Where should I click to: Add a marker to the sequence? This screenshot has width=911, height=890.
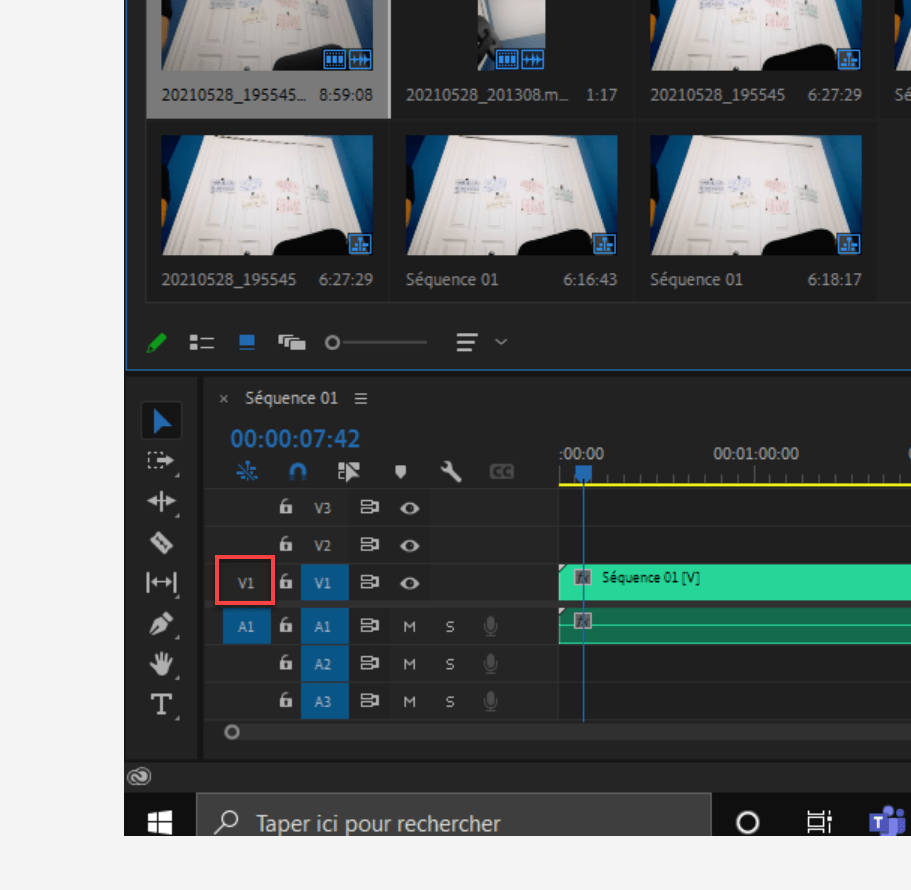[x=400, y=471]
